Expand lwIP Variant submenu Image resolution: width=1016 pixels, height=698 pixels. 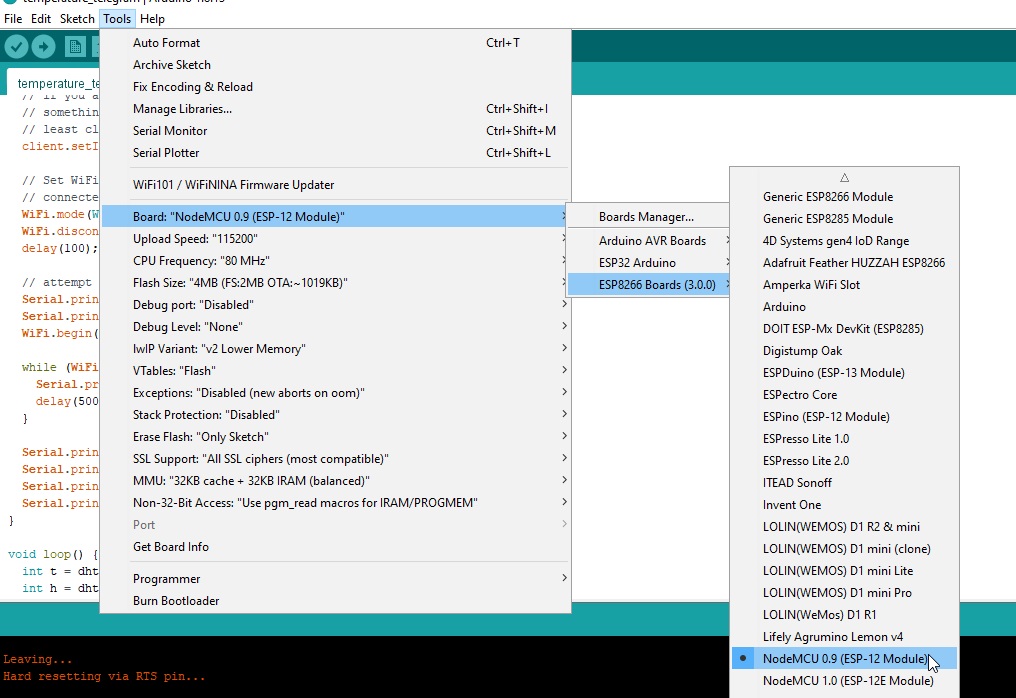tap(336, 349)
